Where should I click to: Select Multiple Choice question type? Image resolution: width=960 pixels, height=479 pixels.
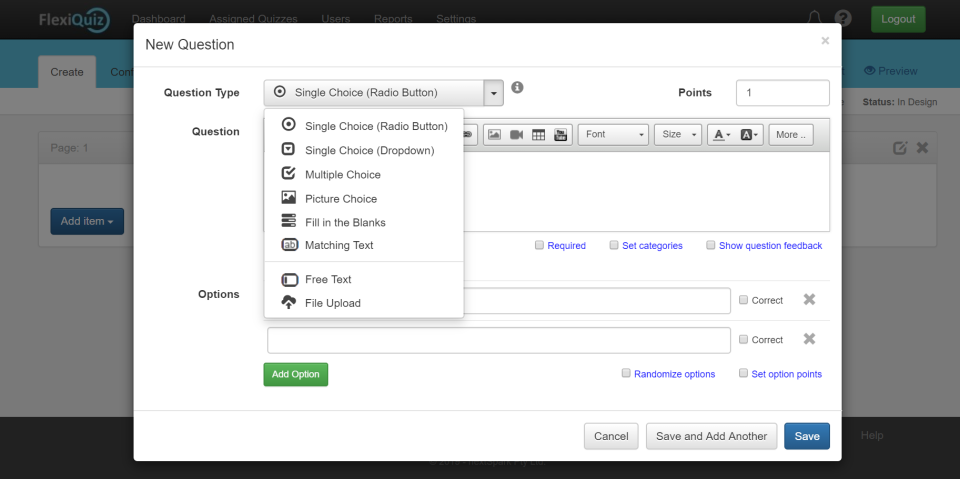tap(342, 174)
